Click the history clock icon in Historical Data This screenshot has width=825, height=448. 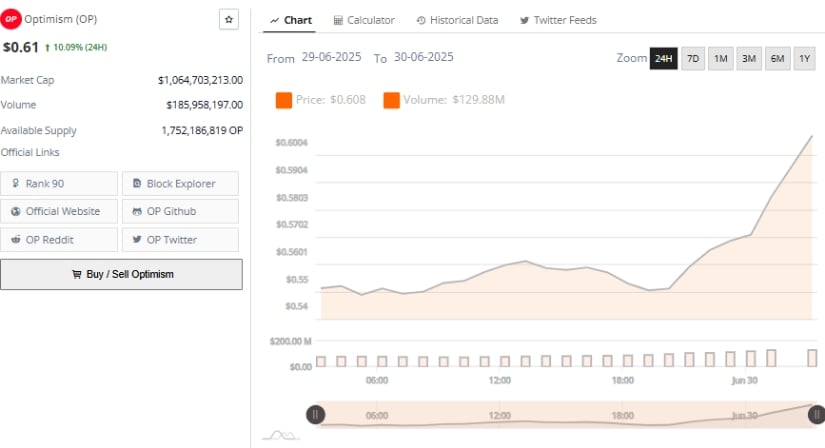point(421,21)
